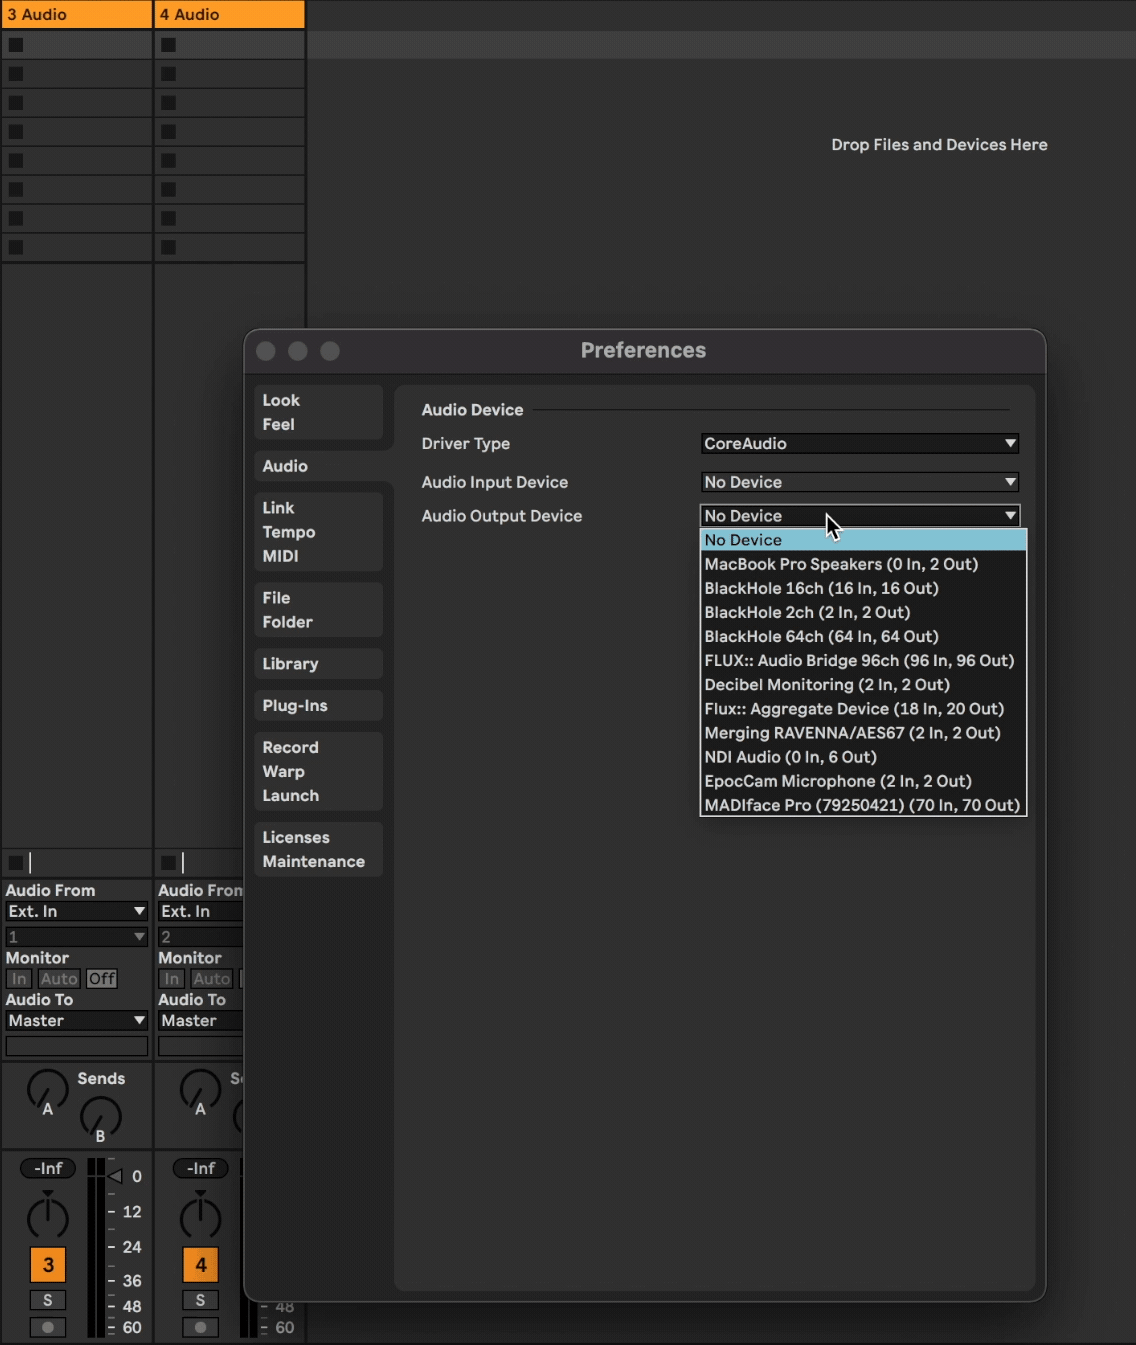Click the pan knob on track 3
Viewport: 1136px width, 1345px height.
[47, 1216]
